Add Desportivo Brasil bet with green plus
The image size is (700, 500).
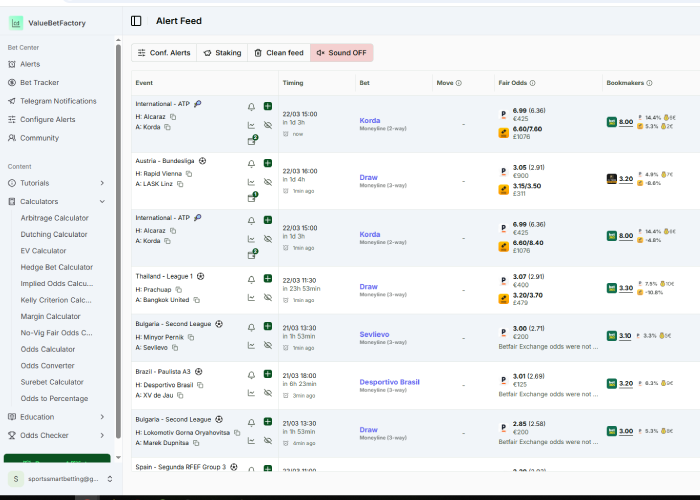268,374
